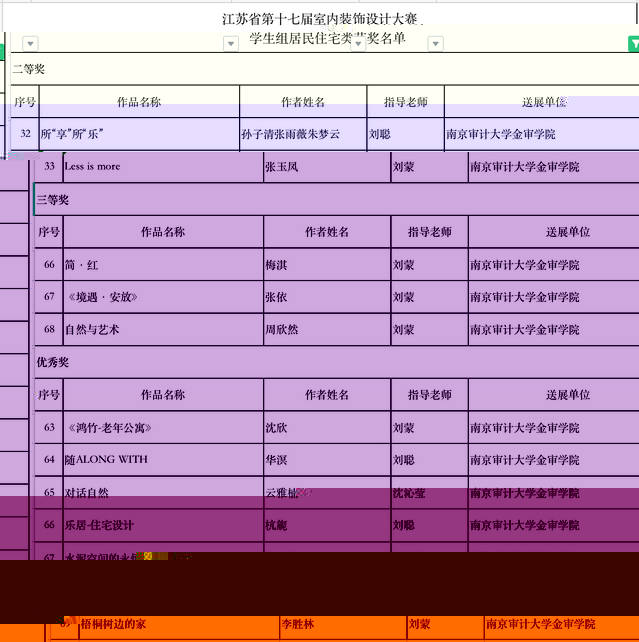Select serial number cell 32
This screenshot has width=639, height=642.
click(25, 133)
